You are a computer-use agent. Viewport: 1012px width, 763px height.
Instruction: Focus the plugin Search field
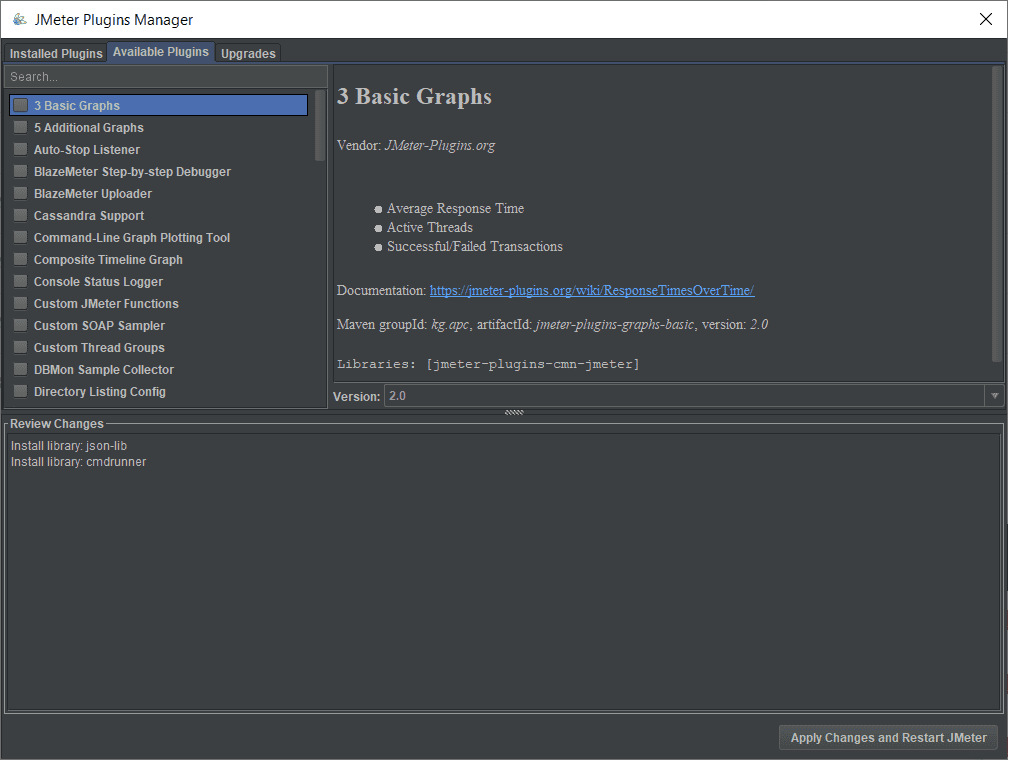click(166, 76)
